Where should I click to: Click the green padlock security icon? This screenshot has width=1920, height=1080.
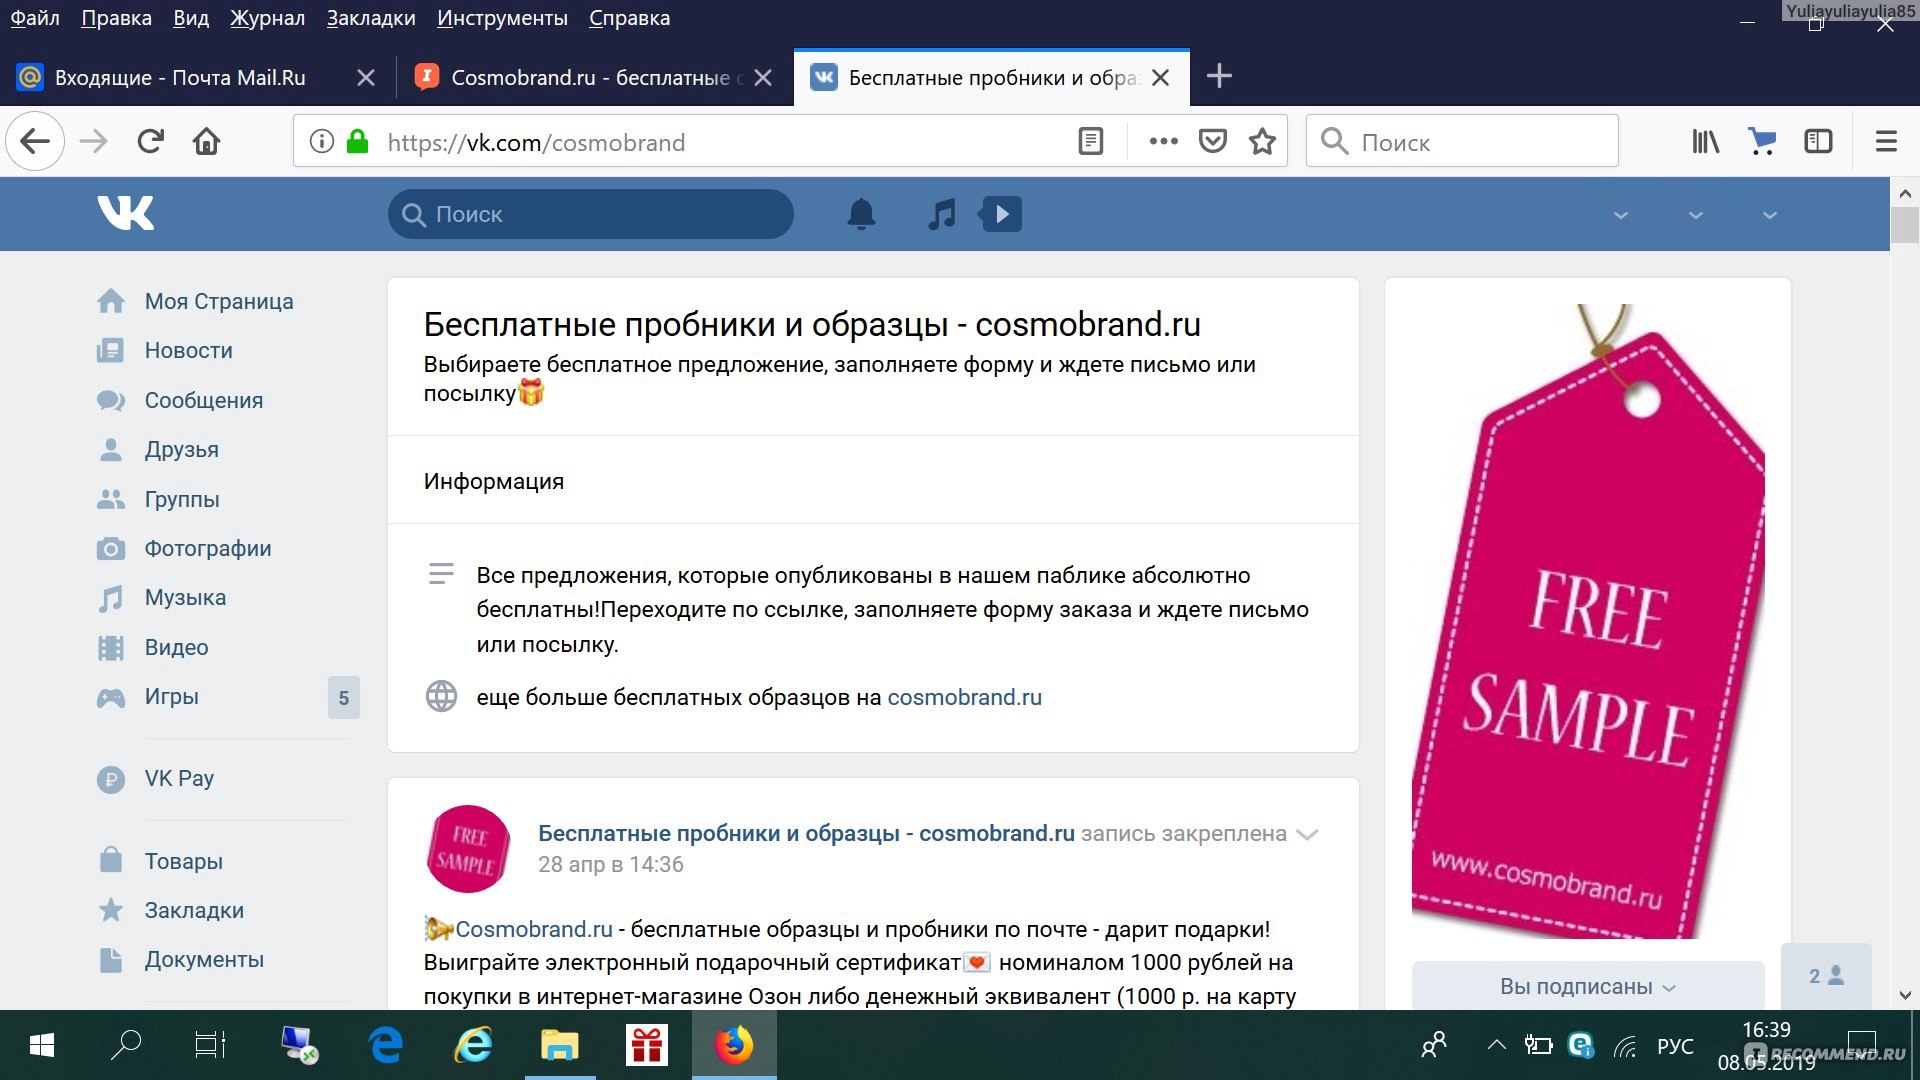coord(357,141)
